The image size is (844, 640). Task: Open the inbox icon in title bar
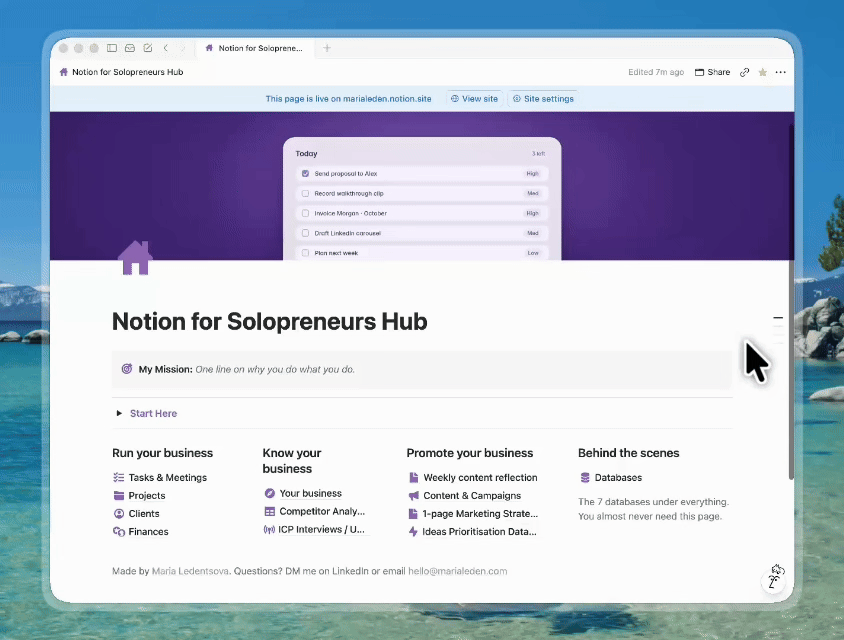tap(130, 48)
